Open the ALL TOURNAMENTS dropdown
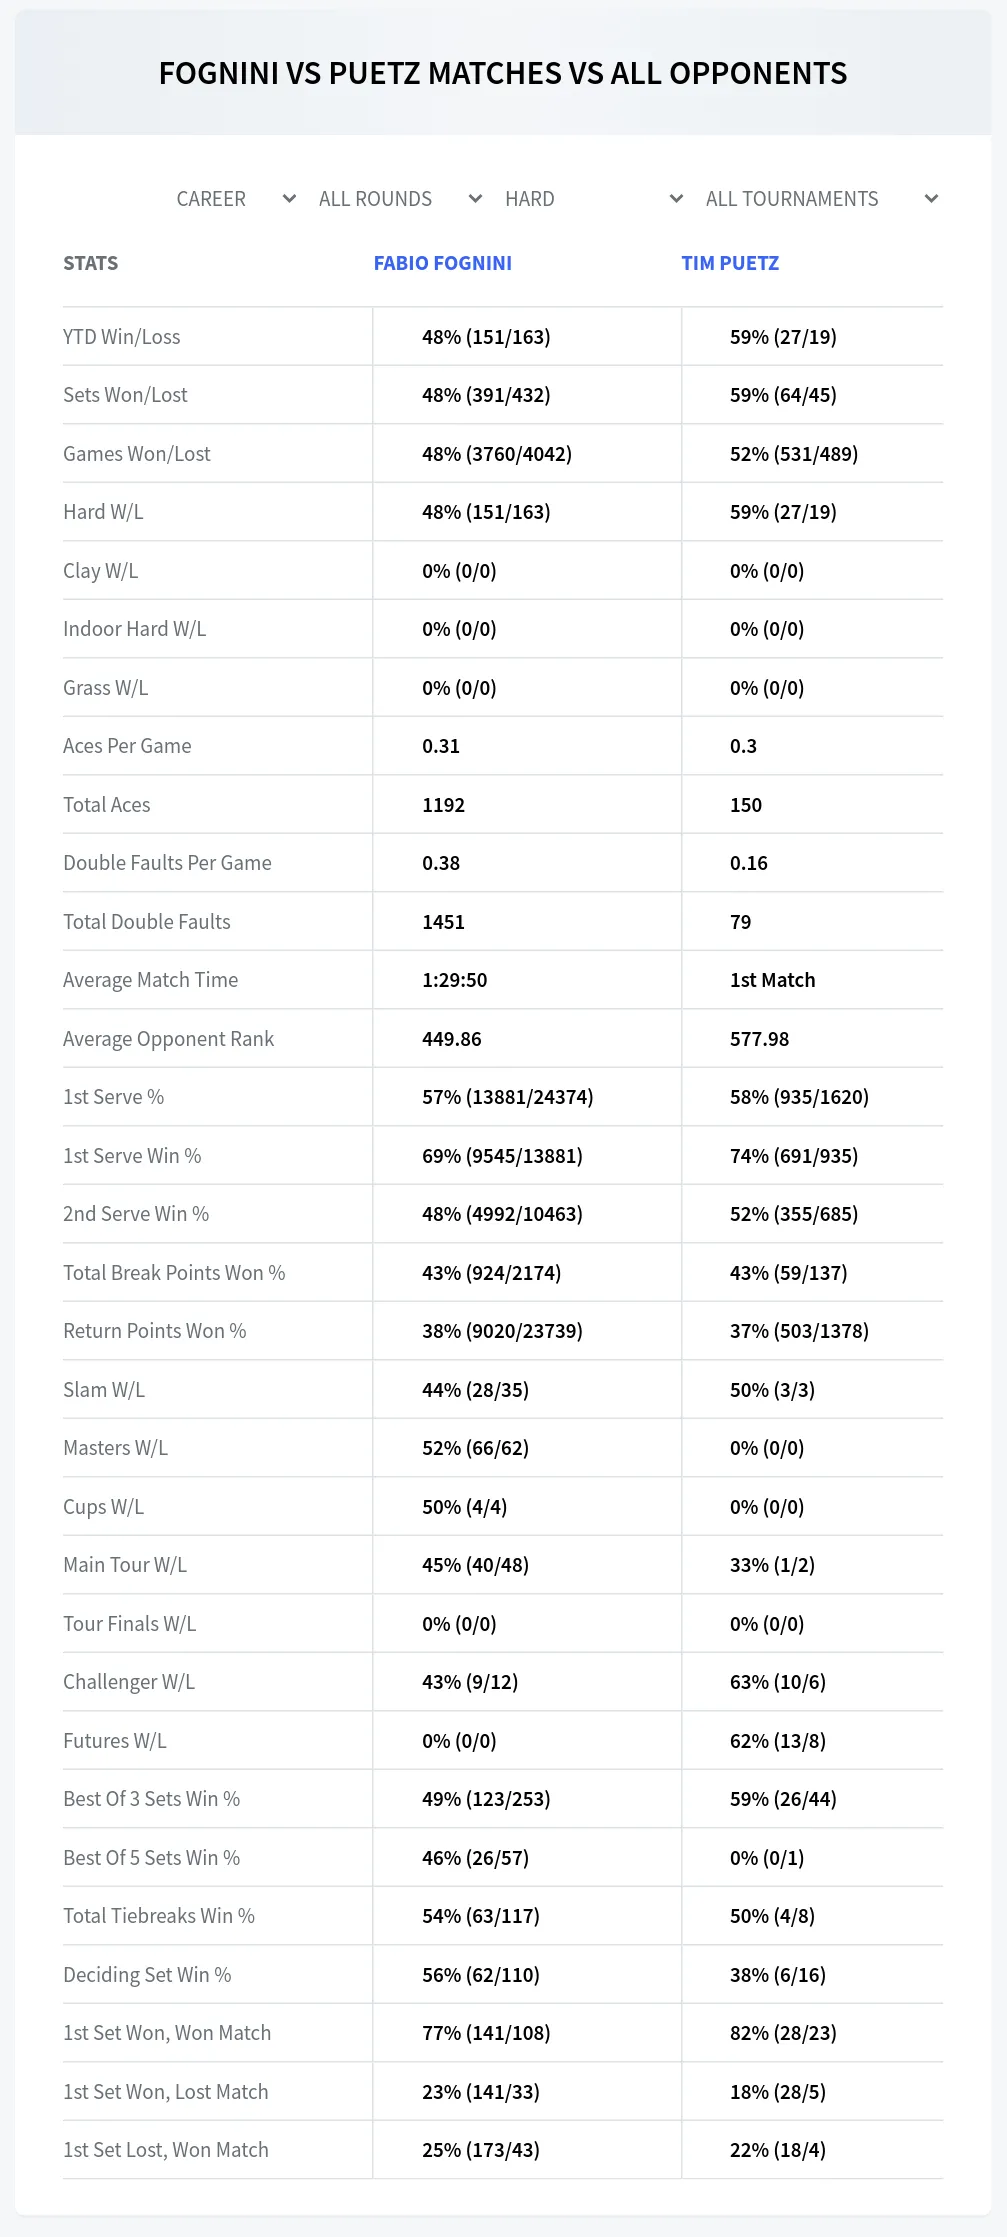Screen dimensions: 1007x2237 pyautogui.click(x=821, y=199)
